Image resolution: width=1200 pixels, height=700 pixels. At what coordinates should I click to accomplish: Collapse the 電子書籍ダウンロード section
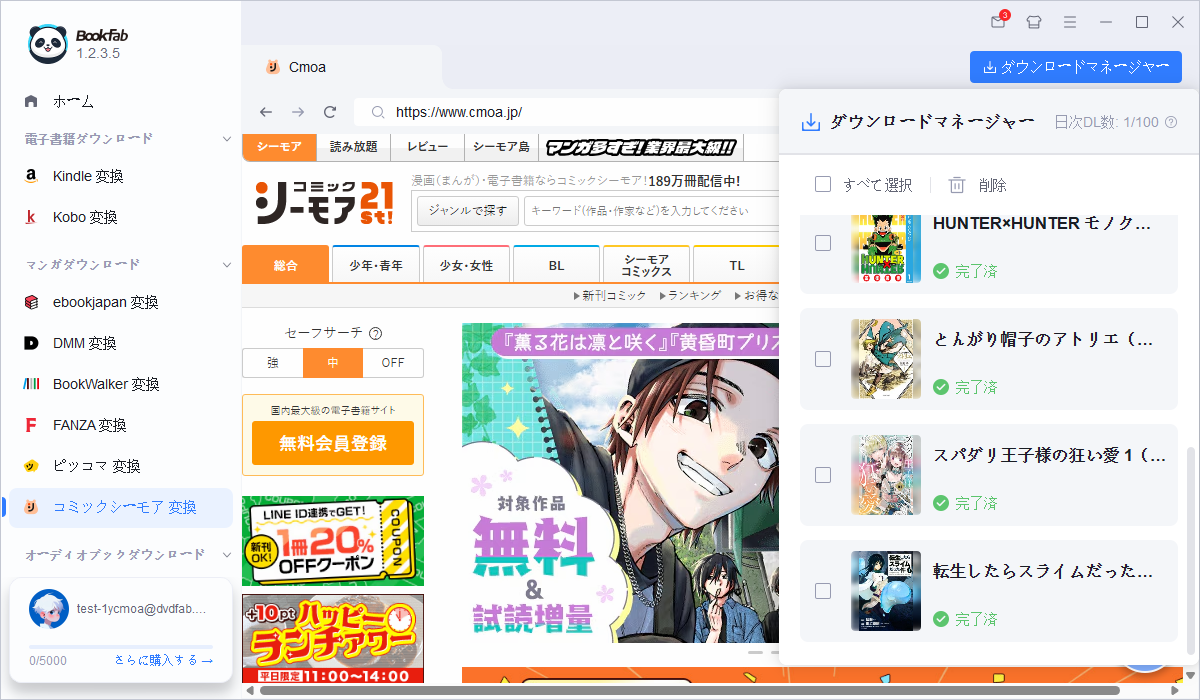[227, 138]
